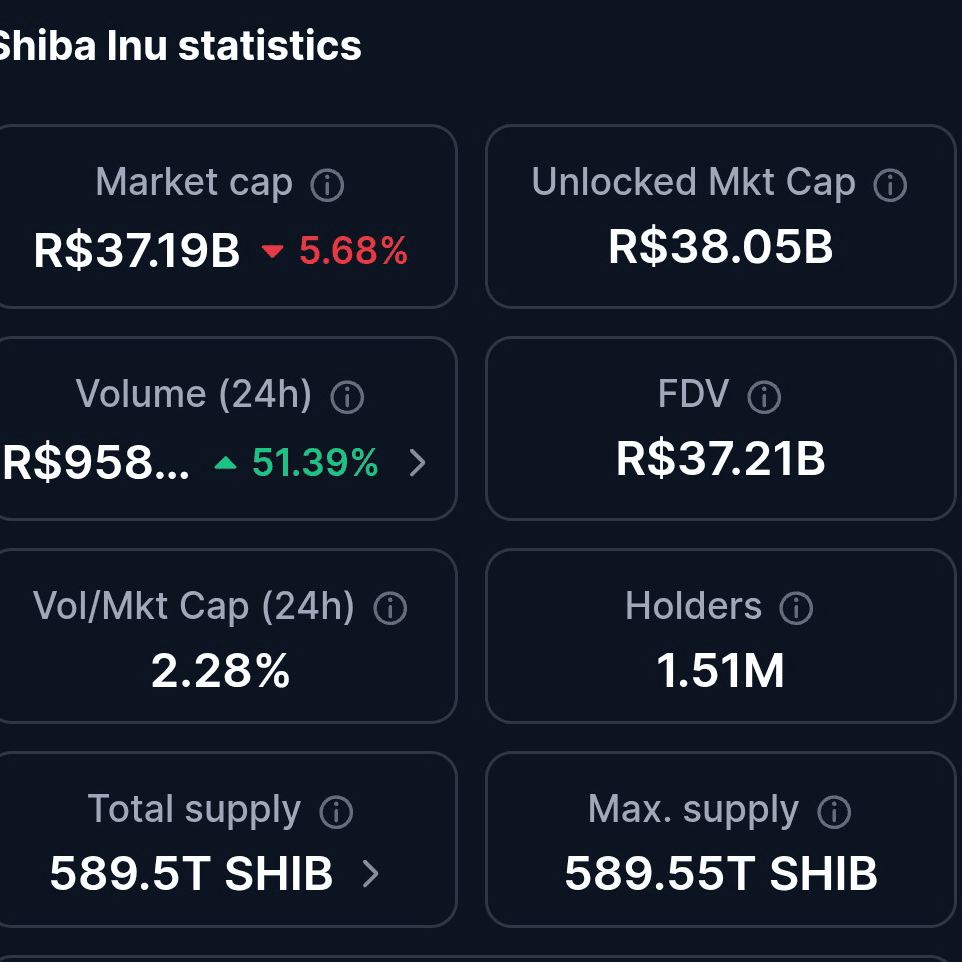The width and height of the screenshot is (962, 962).
Task: Show Holders info icon tooltip
Action: pos(796,608)
